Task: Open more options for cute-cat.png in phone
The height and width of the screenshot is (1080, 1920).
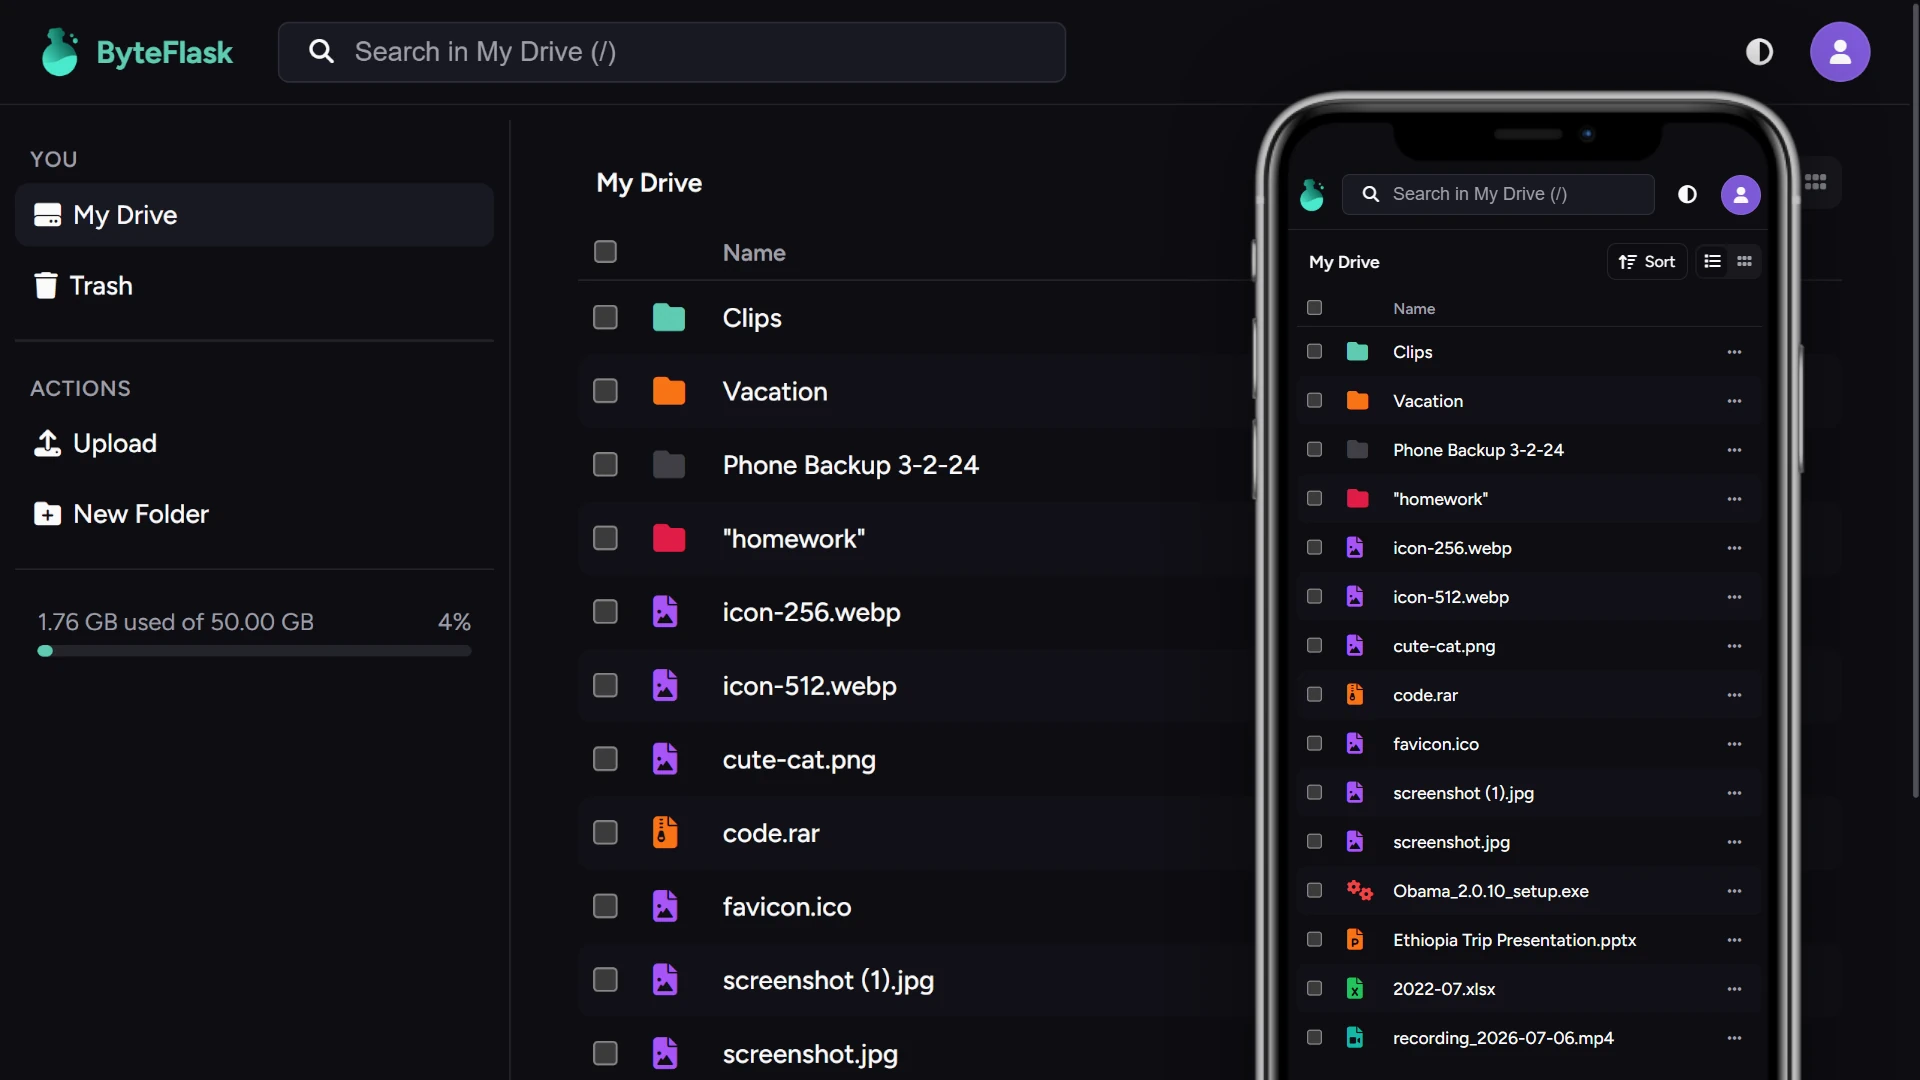Action: [x=1734, y=646]
